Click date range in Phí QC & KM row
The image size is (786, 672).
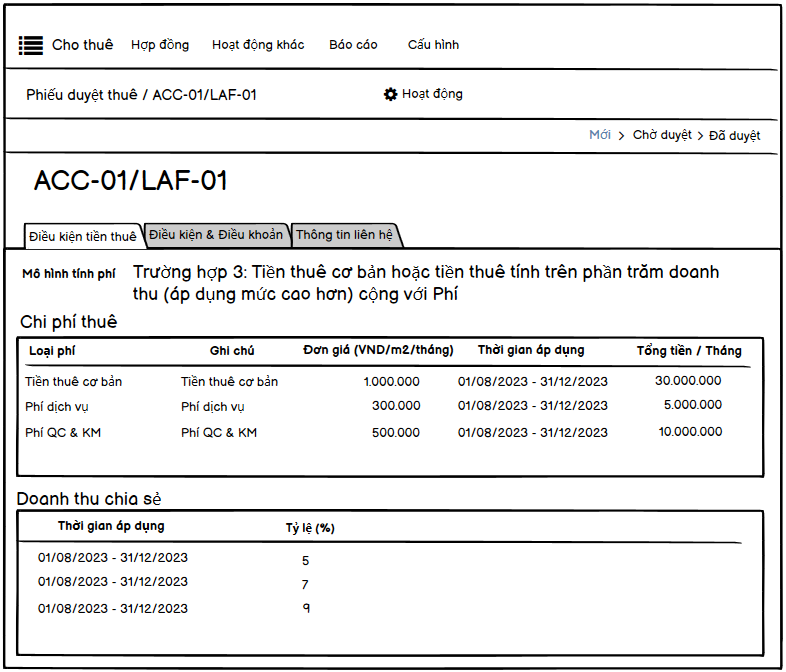tap(532, 433)
